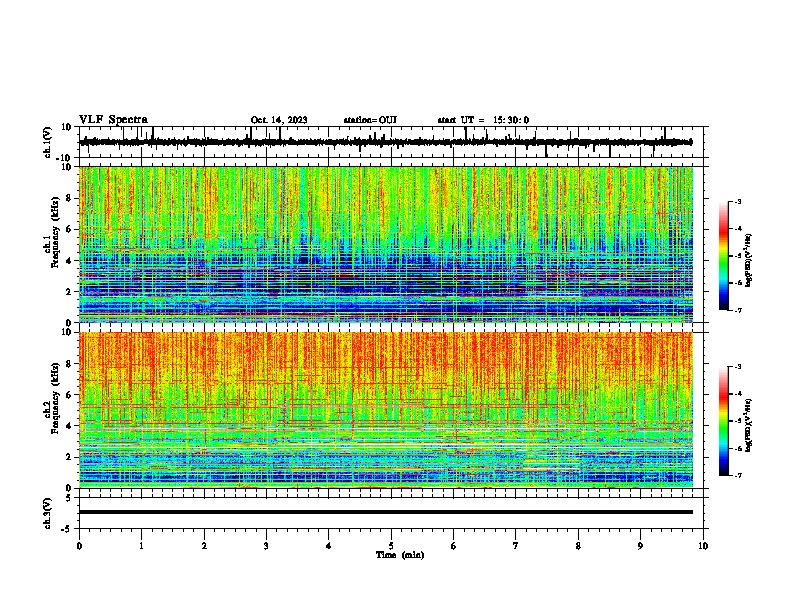Click the "-7" label on the ch.1 color bar
The image size is (792, 612).
tap(737, 310)
